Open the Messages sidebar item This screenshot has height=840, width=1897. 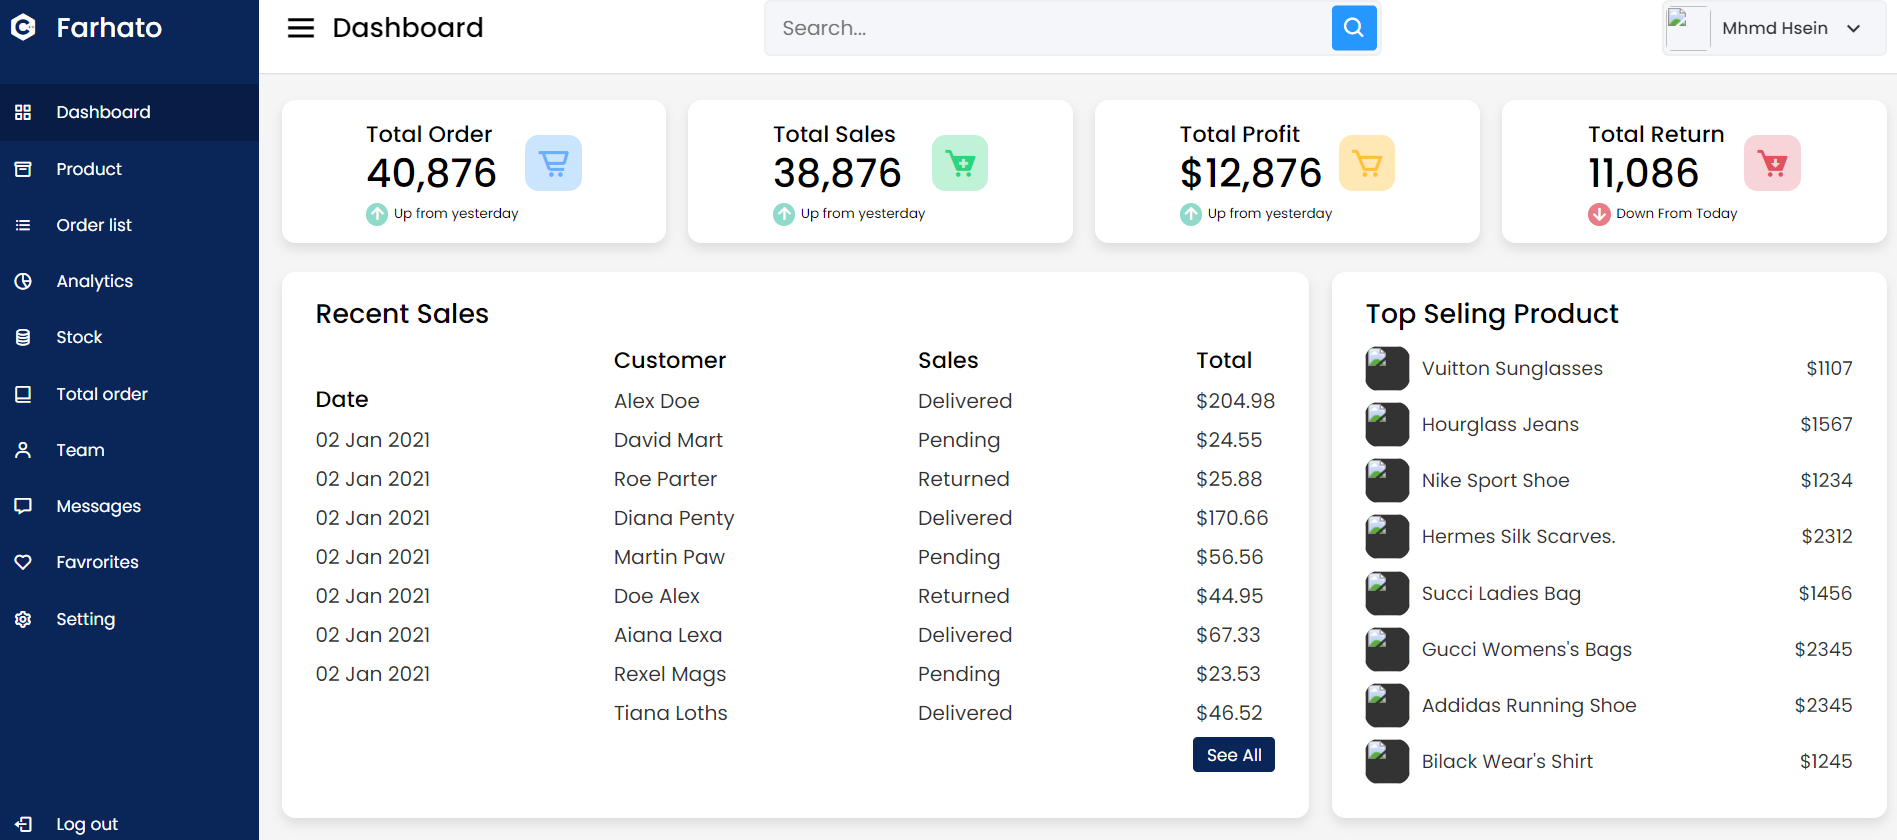tap(98, 506)
